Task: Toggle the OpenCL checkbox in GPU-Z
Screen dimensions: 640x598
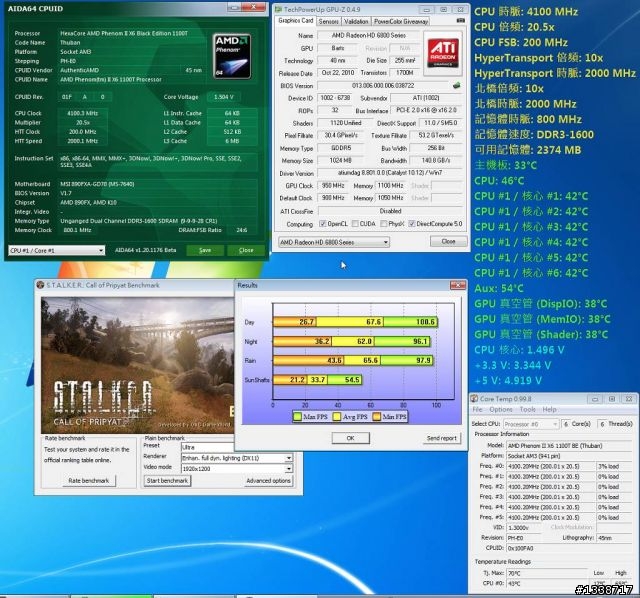Action: 322,224
